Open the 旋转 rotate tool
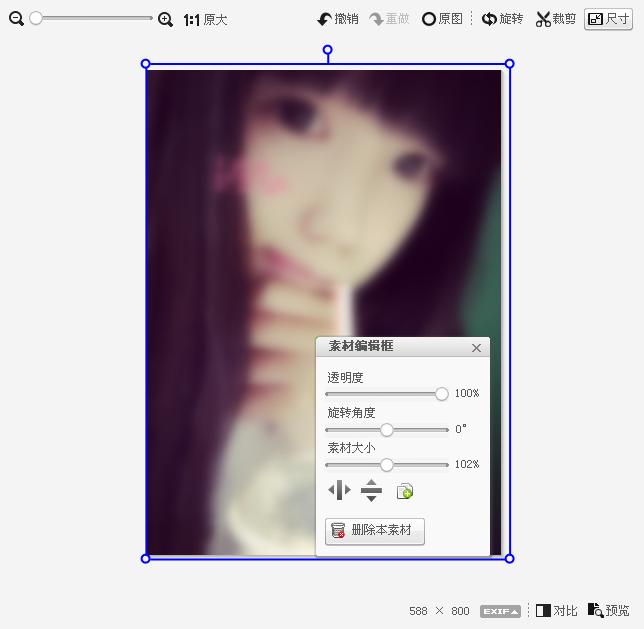The height and width of the screenshot is (629, 644). click(502, 19)
